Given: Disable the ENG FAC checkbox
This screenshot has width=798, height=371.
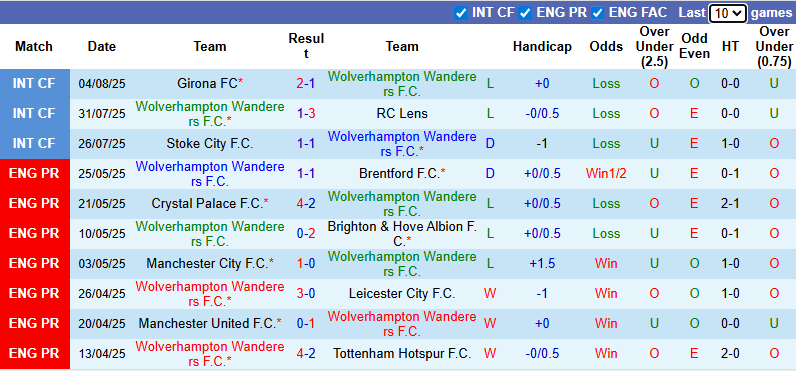Looking at the screenshot, I should 598,13.
